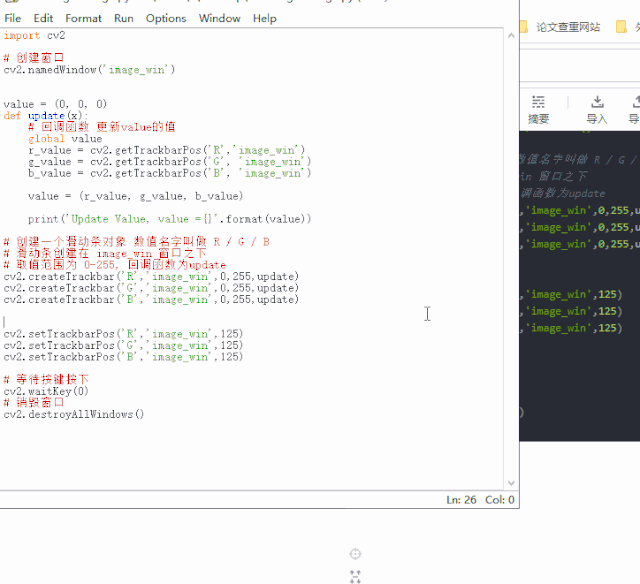Click the 'value = (r_value, g_value, b_value)' line

(x=136, y=196)
